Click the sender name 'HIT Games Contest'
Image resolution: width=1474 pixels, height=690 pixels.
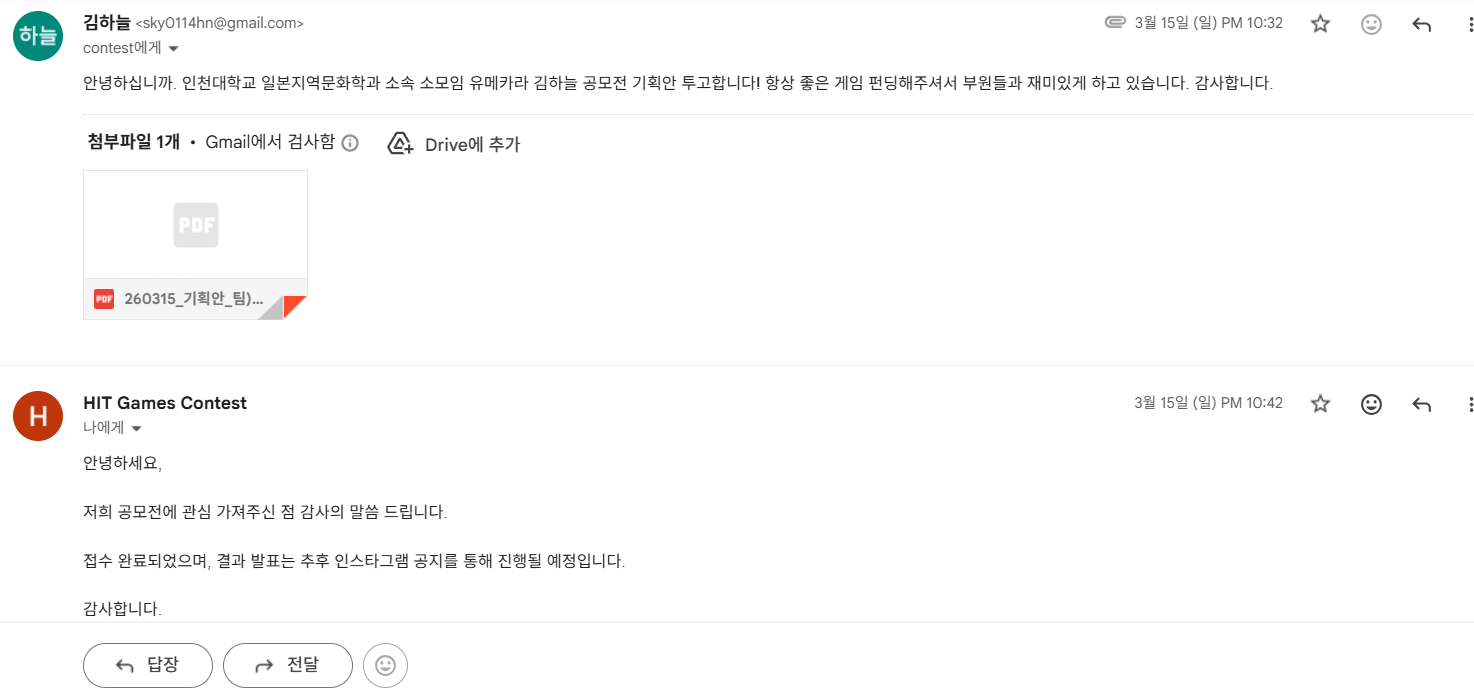165,403
